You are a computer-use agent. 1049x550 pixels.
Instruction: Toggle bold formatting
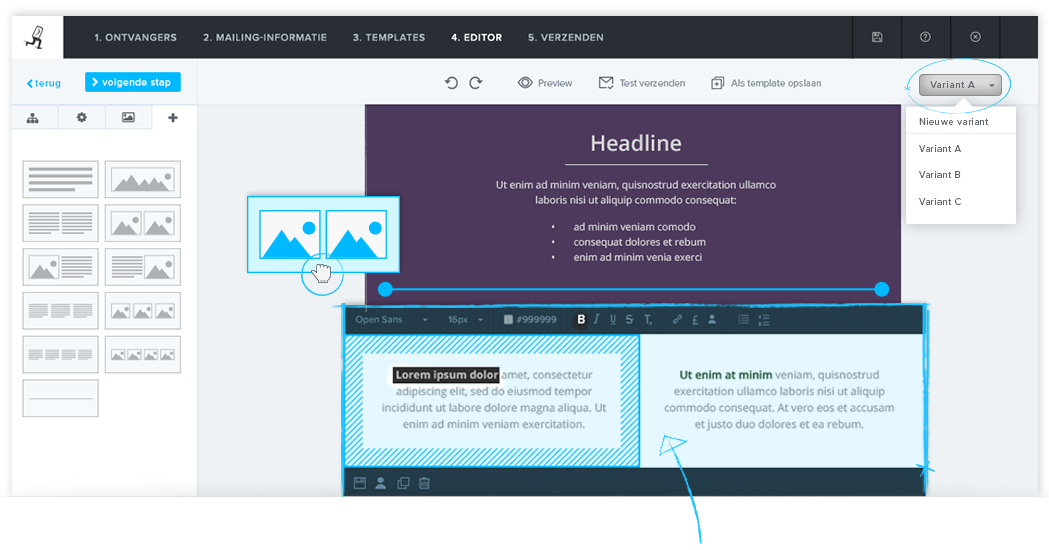[x=581, y=320]
